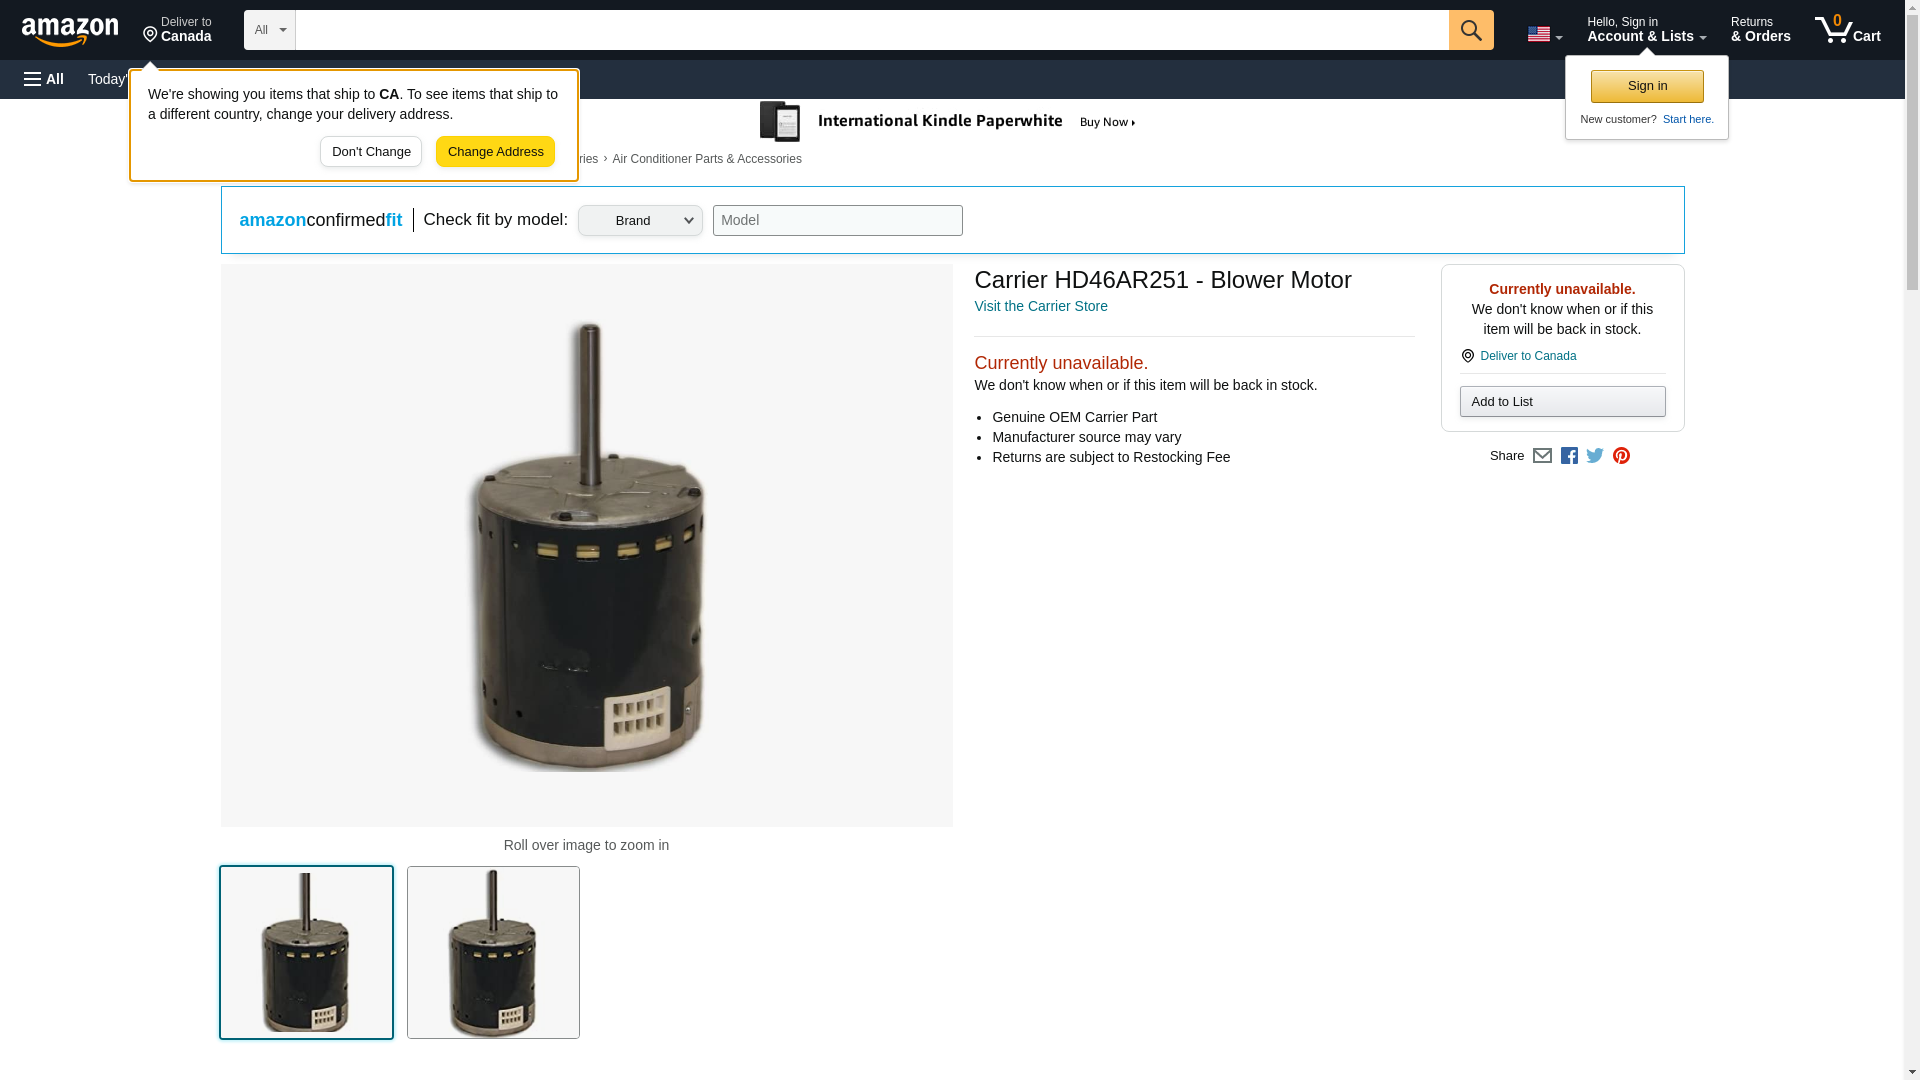Select the second blower motor thumbnail
The image size is (1920, 1080).
[x=493, y=952]
